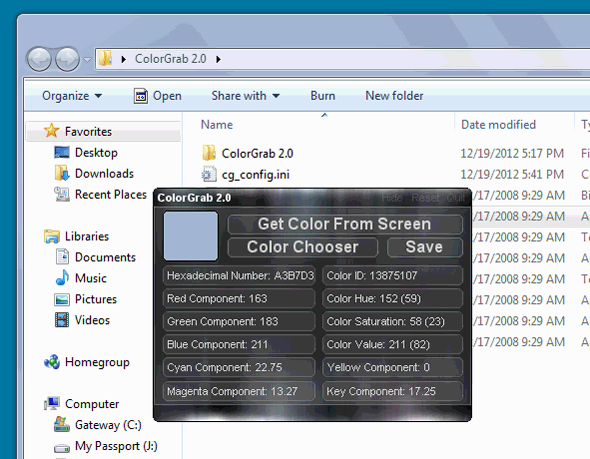The height and width of the screenshot is (459, 590).
Task: Click the Green Component 183 field
Action: (x=239, y=322)
